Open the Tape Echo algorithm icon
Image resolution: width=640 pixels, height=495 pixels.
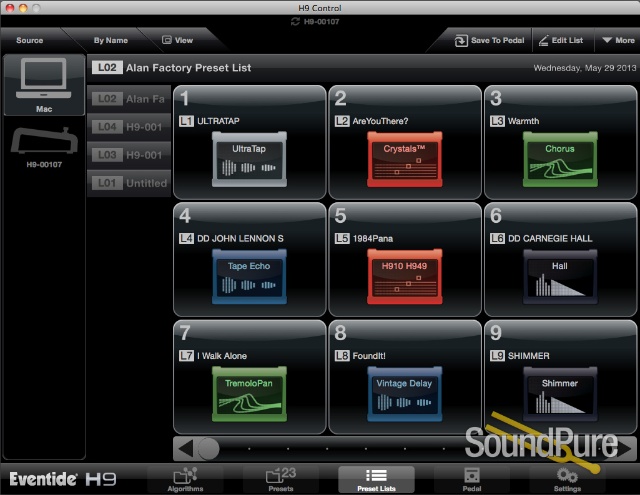pos(249,277)
